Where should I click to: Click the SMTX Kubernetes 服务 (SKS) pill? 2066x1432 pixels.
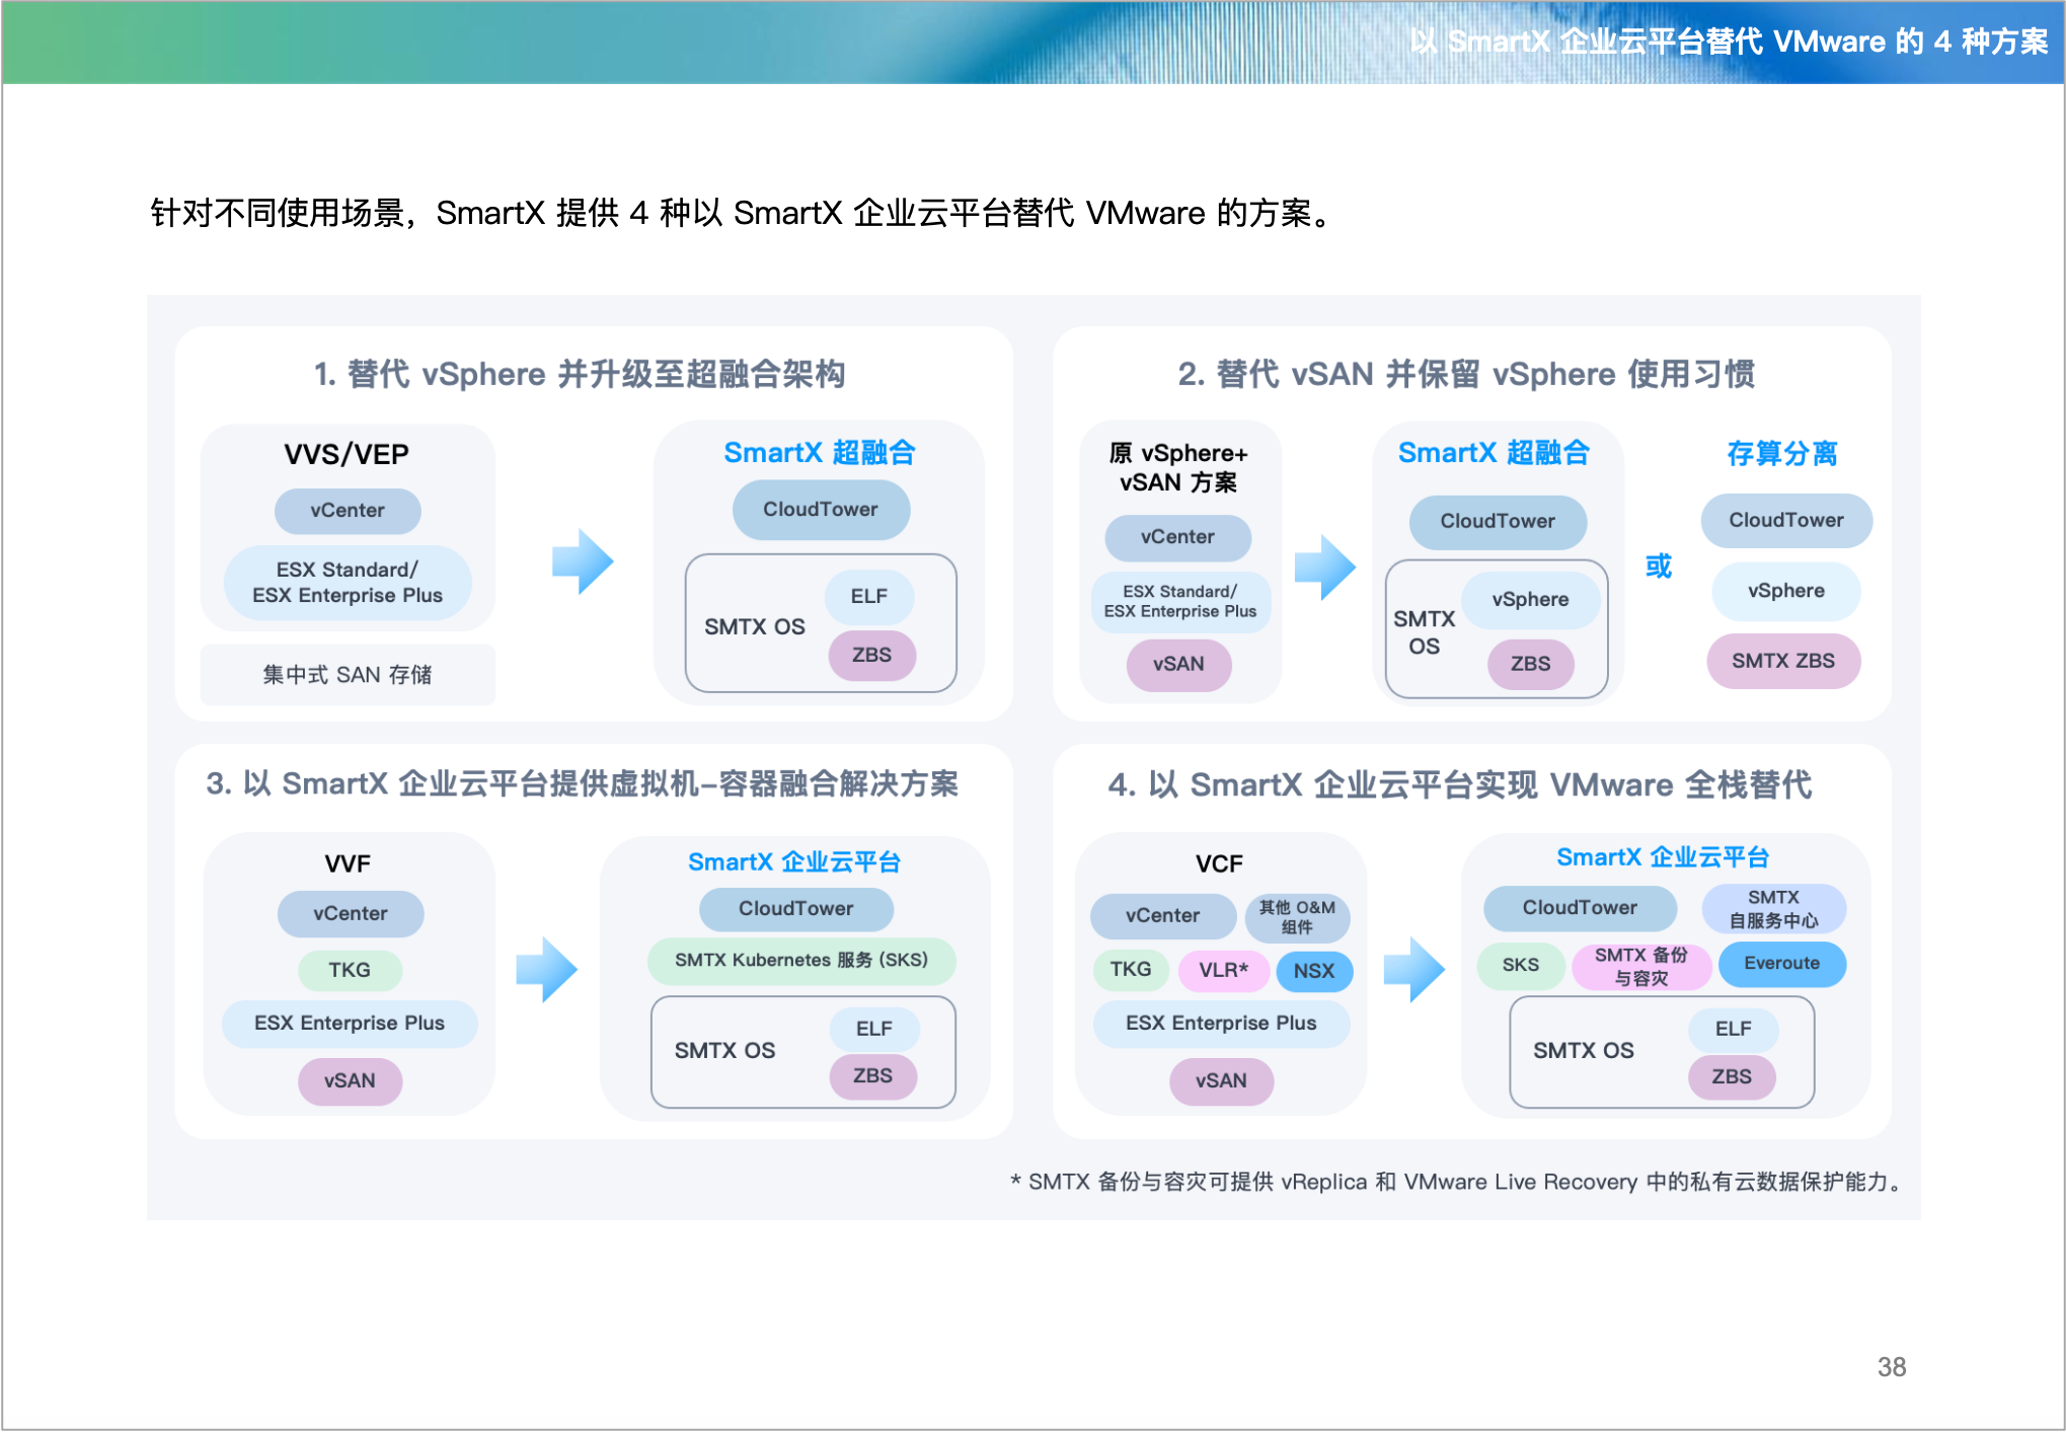tap(801, 961)
